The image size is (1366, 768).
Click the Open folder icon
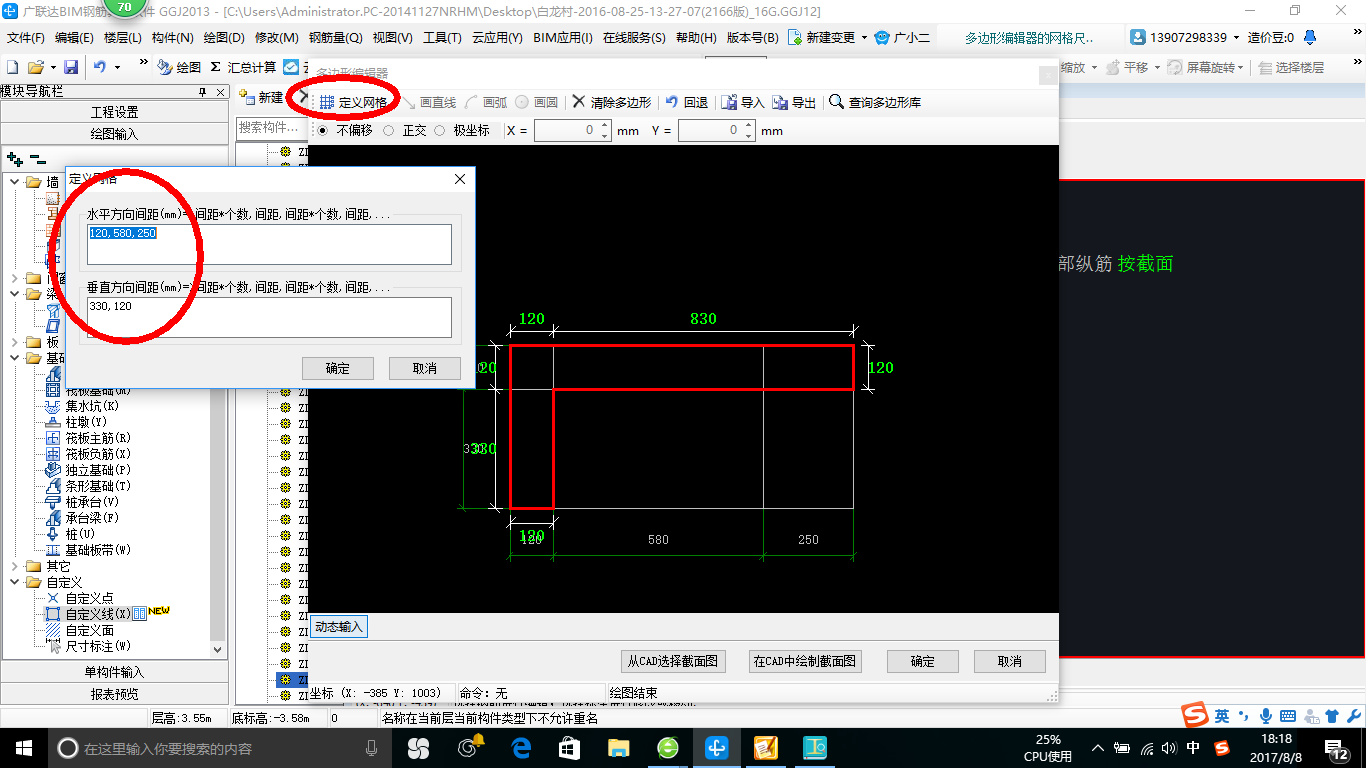pos(35,67)
